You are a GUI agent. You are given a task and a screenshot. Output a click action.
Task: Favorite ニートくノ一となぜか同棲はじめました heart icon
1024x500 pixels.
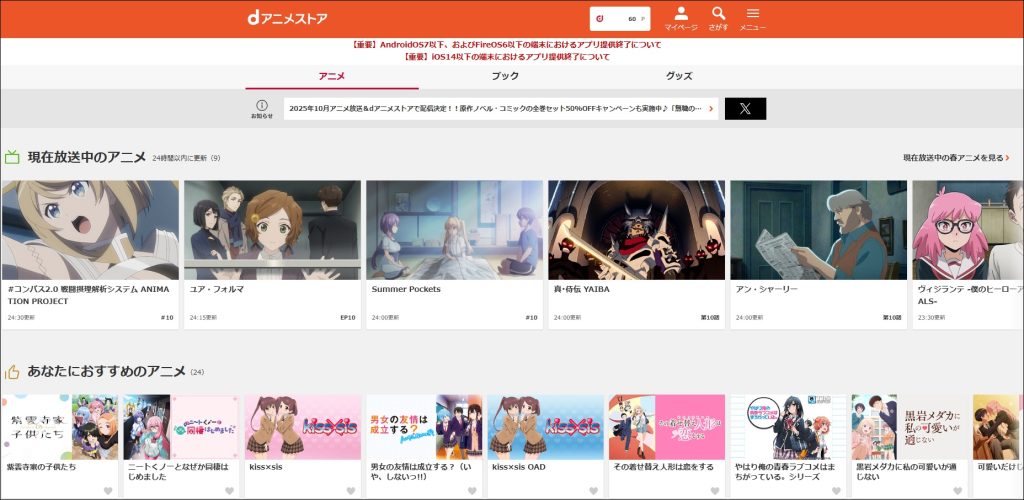229,491
